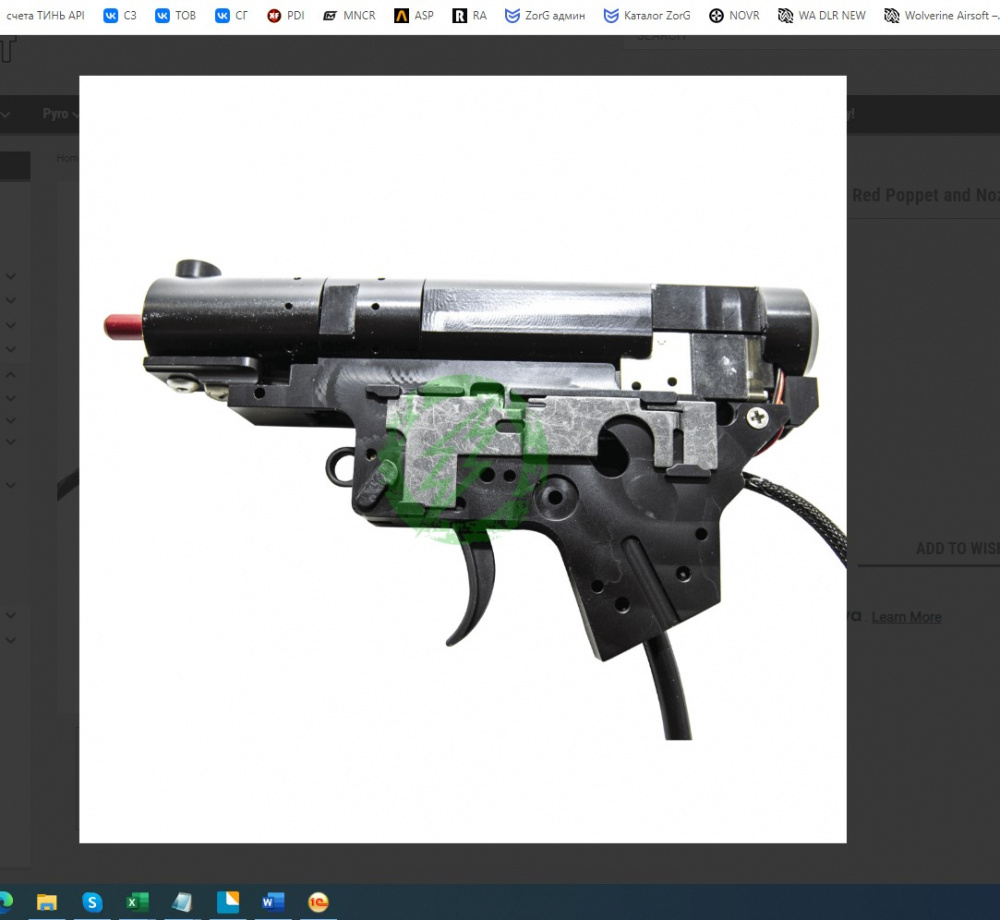Follow the "Learn More" link

[906, 617]
